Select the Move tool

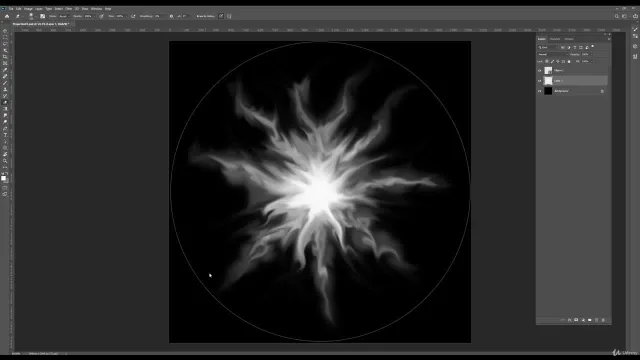pyautogui.click(x=5, y=31)
